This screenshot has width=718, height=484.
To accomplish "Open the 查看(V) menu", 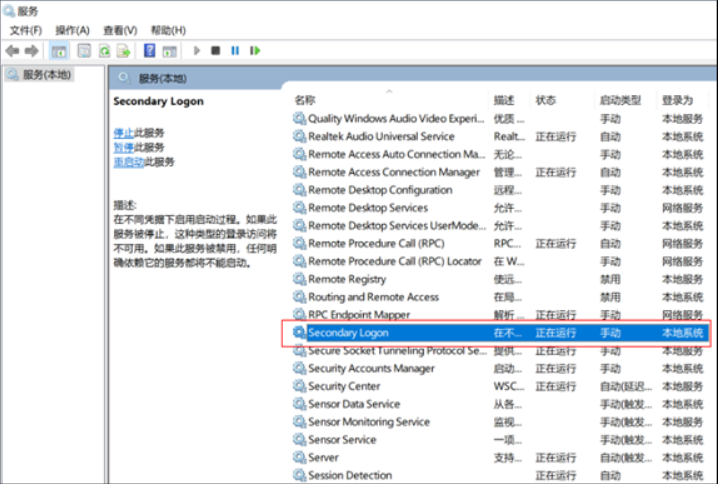I will [120, 30].
